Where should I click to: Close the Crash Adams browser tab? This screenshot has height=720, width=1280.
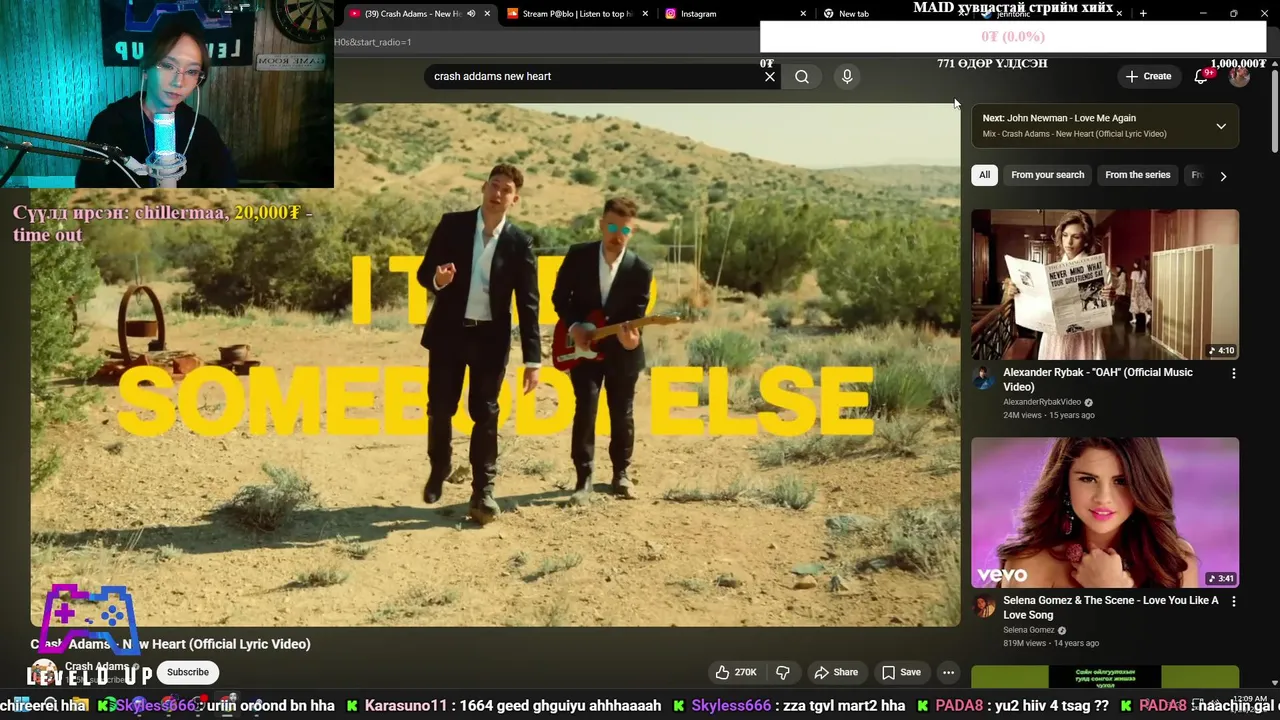487,14
